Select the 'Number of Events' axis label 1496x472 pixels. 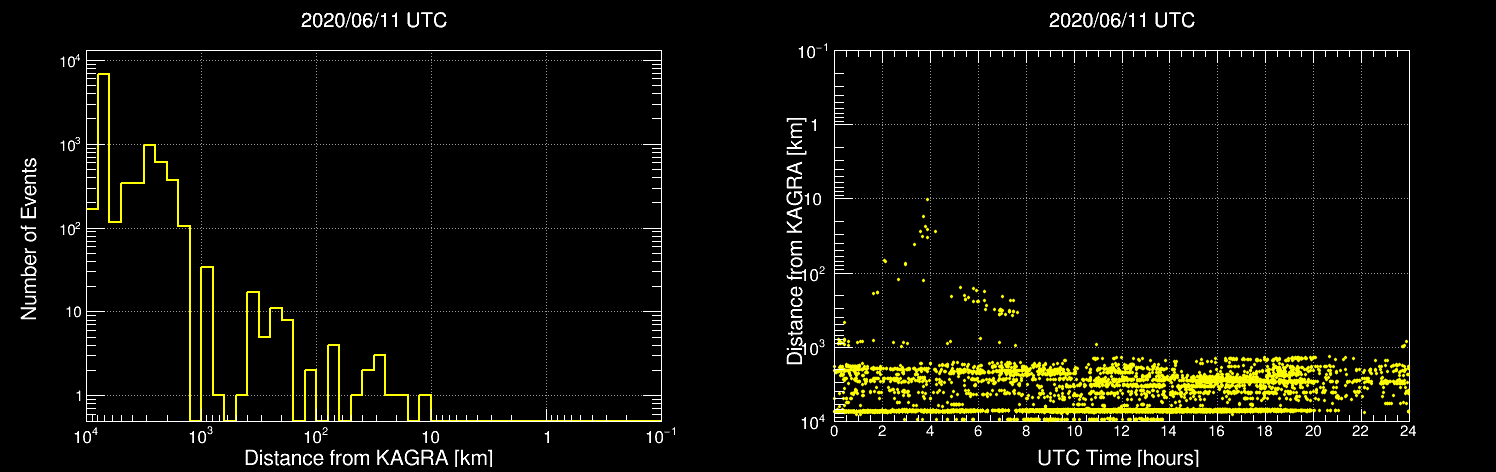pos(30,238)
